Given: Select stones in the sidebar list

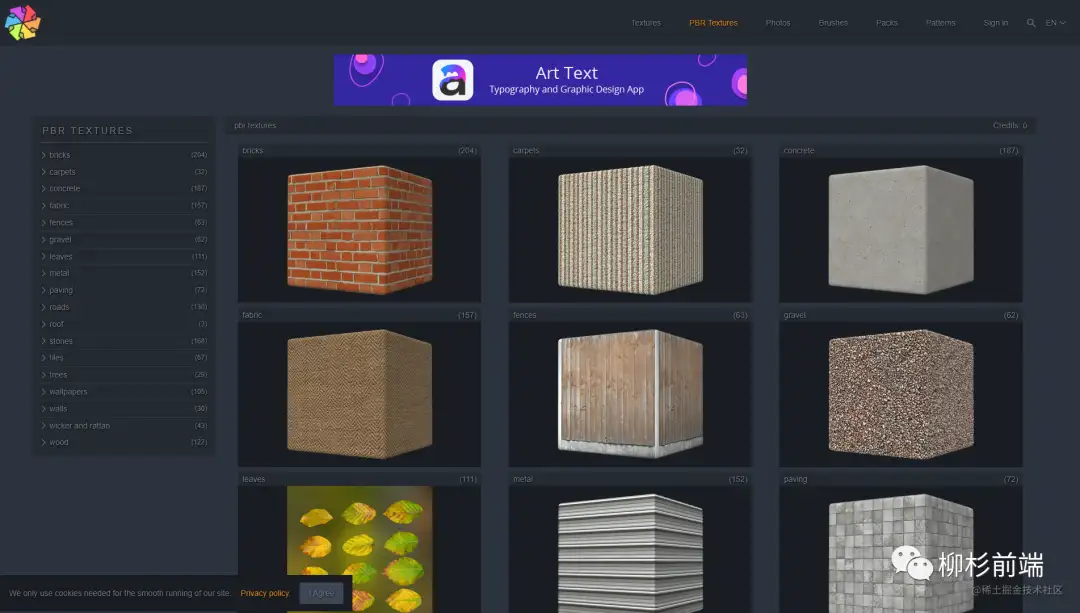Looking at the screenshot, I should click(61, 341).
